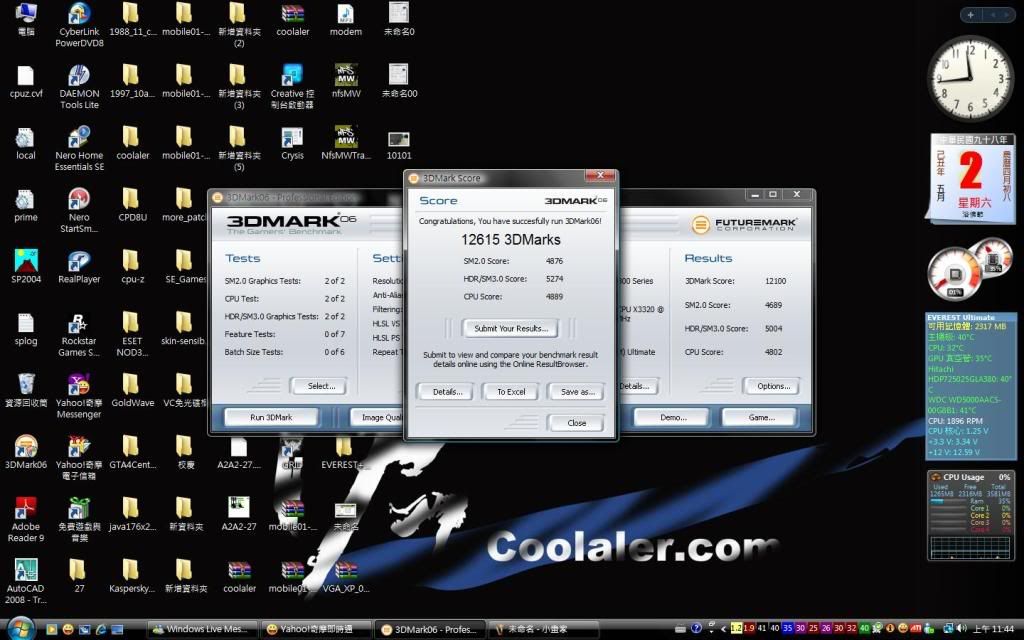This screenshot has height=640, width=1024.
Task: Open the Crysis desktop shortcut
Action: [x=292, y=138]
